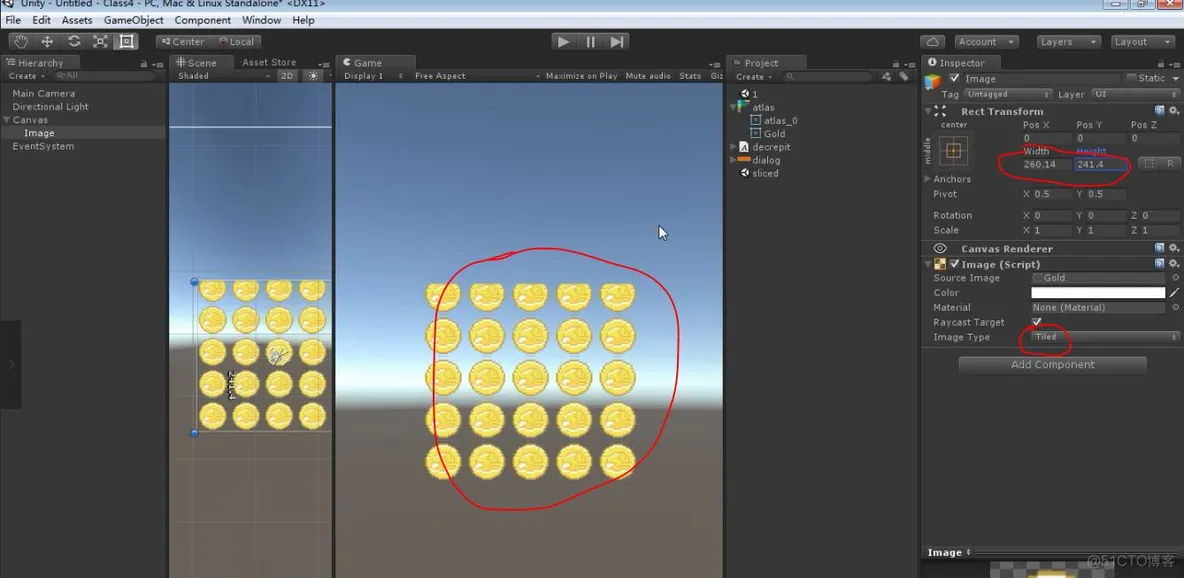Toggle pivot Center button
Screen dimensions: 1184x578
(x=183, y=42)
